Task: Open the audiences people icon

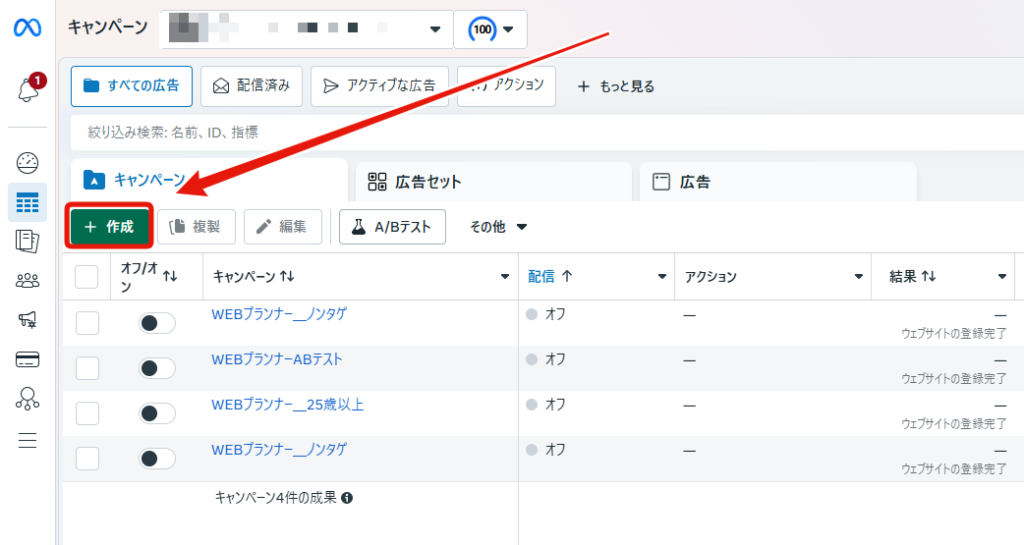Action: pos(28,281)
